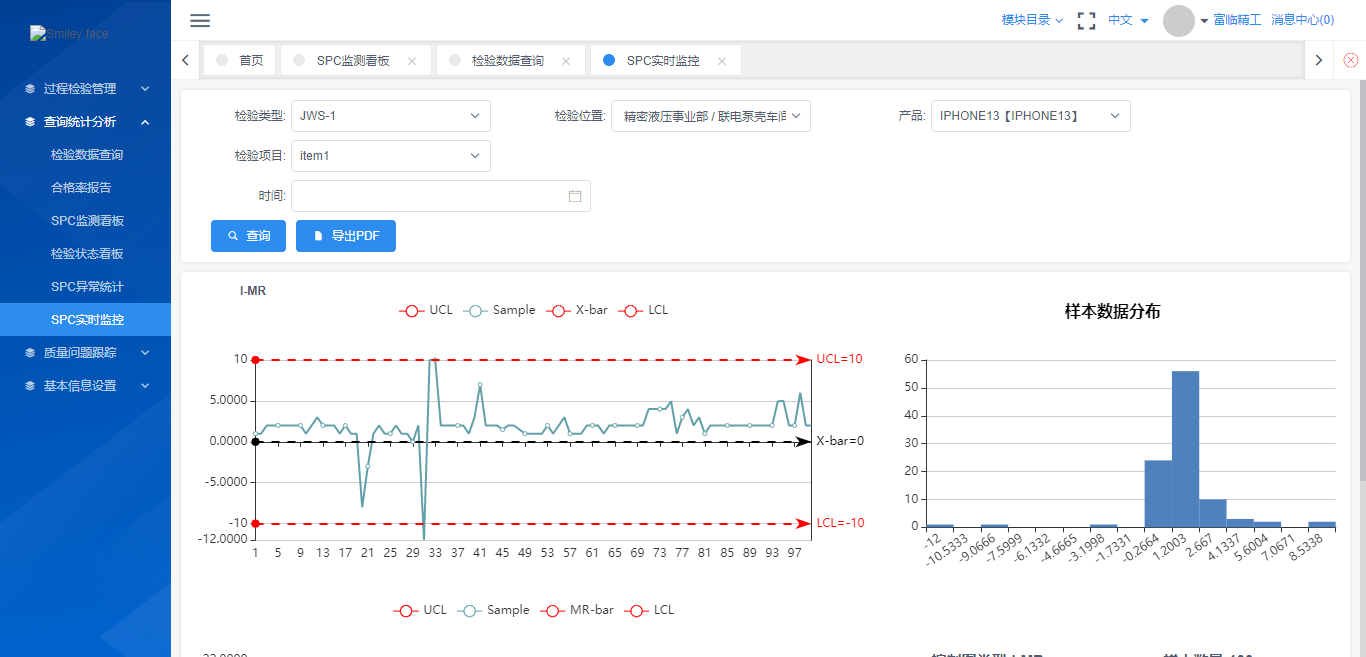Close the 检验数据查询 tab
The height and width of the screenshot is (657, 1366).
pyautogui.click(x=566, y=61)
